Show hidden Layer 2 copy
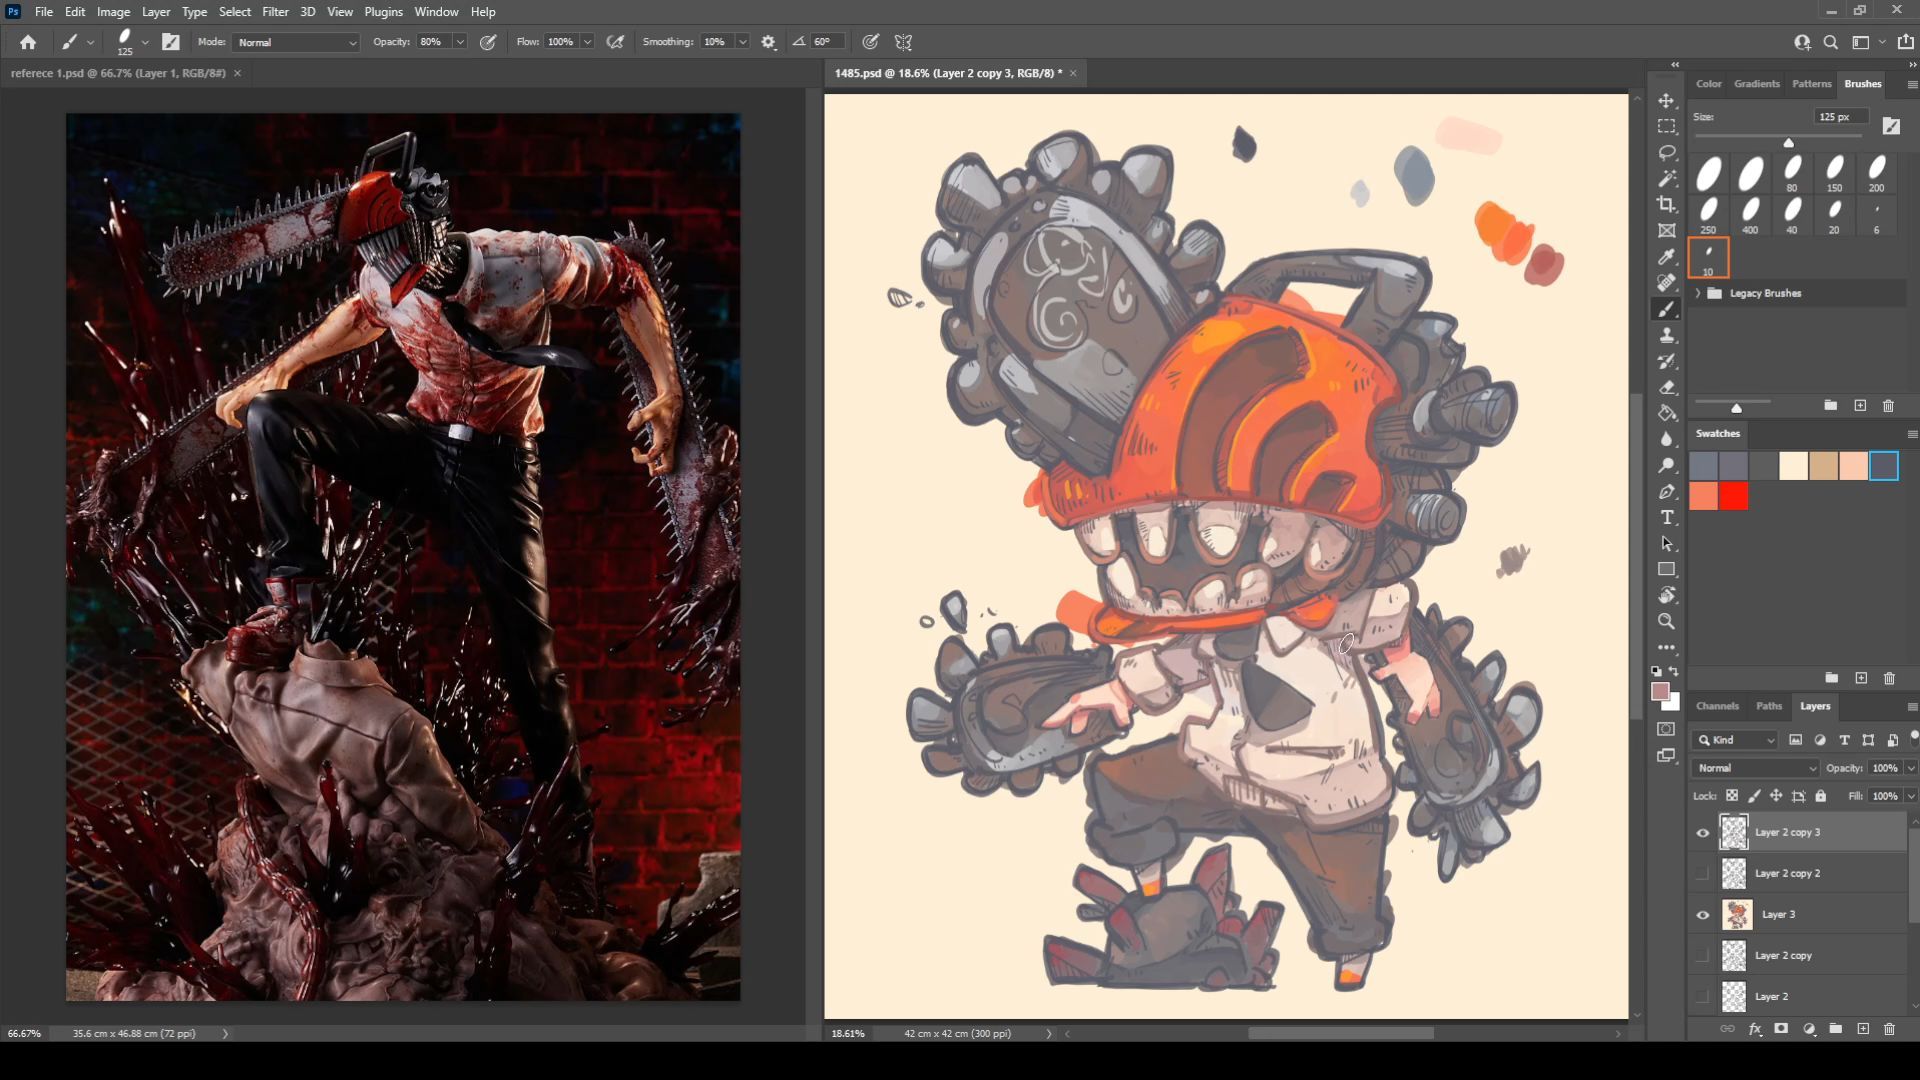This screenshot has height=1080, width=1920. (1702, 955)
